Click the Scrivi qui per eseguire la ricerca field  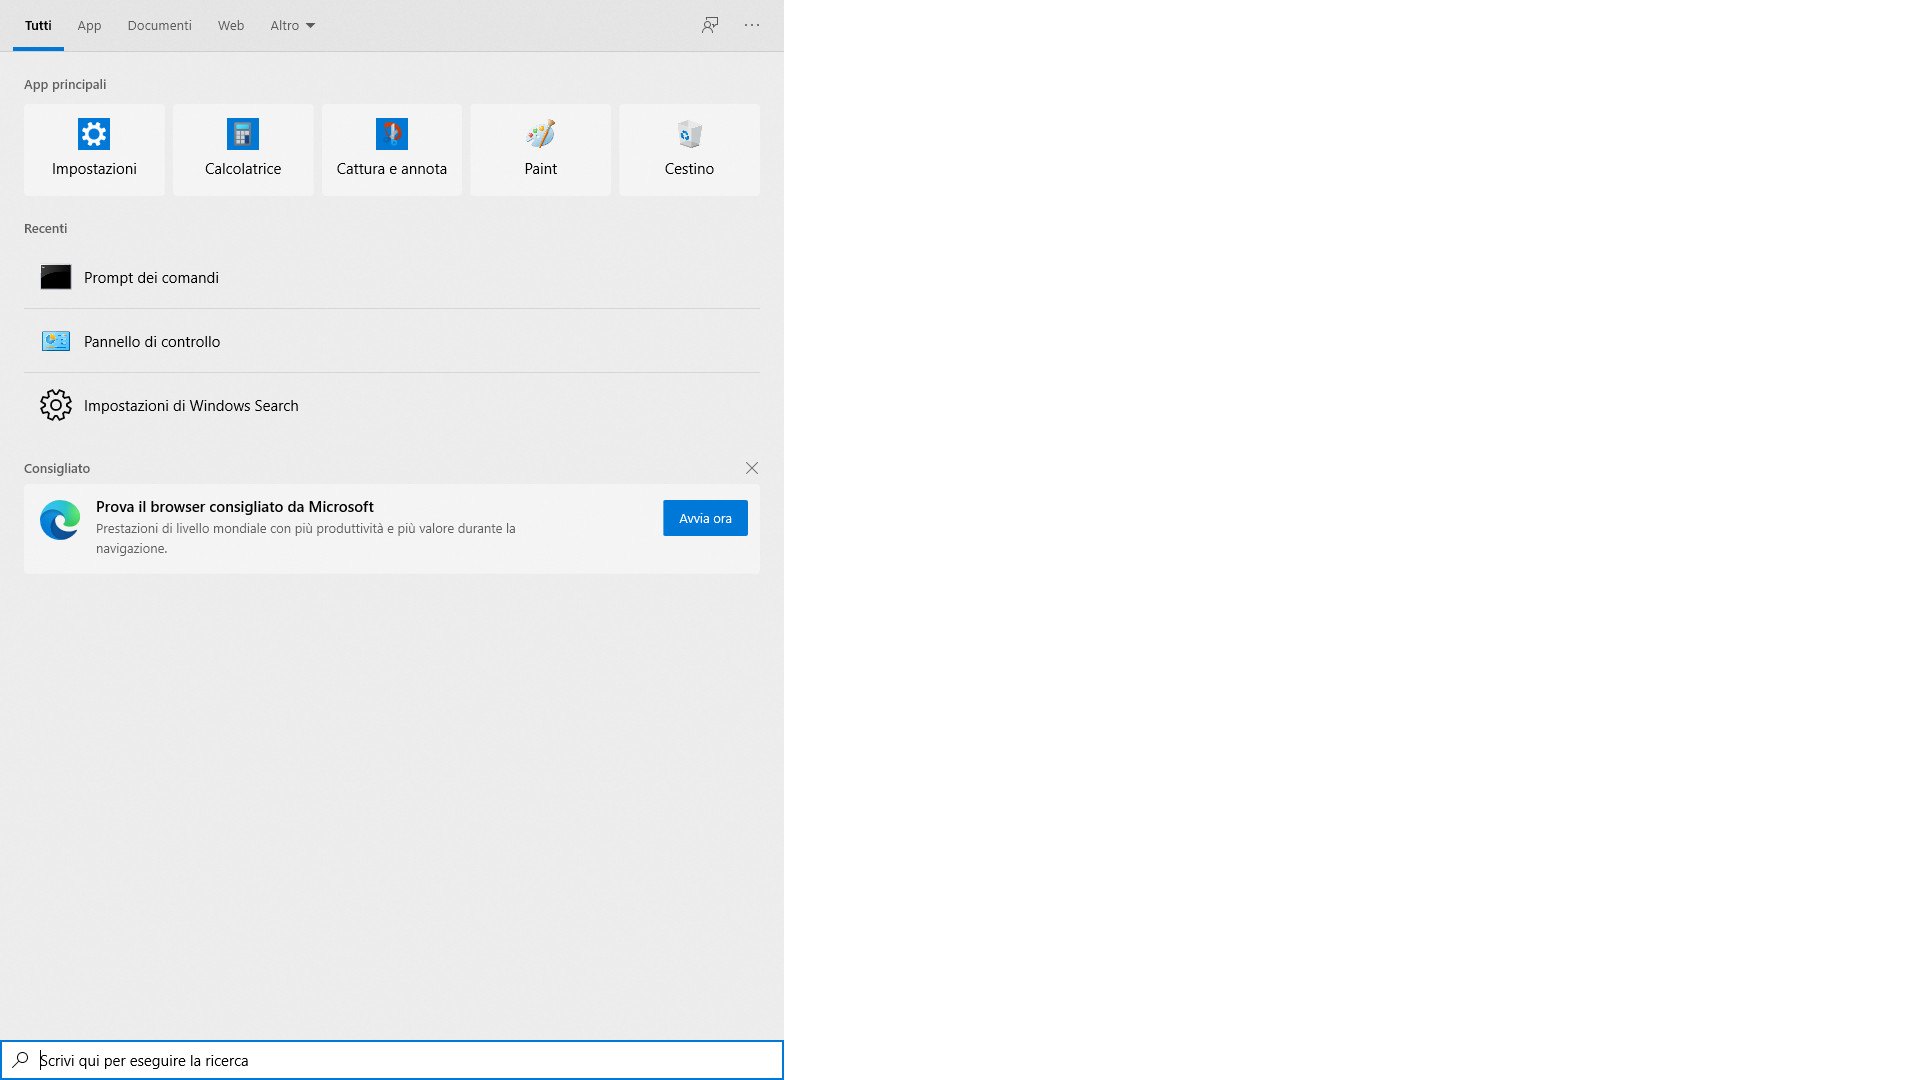[x=392, y=1060]
